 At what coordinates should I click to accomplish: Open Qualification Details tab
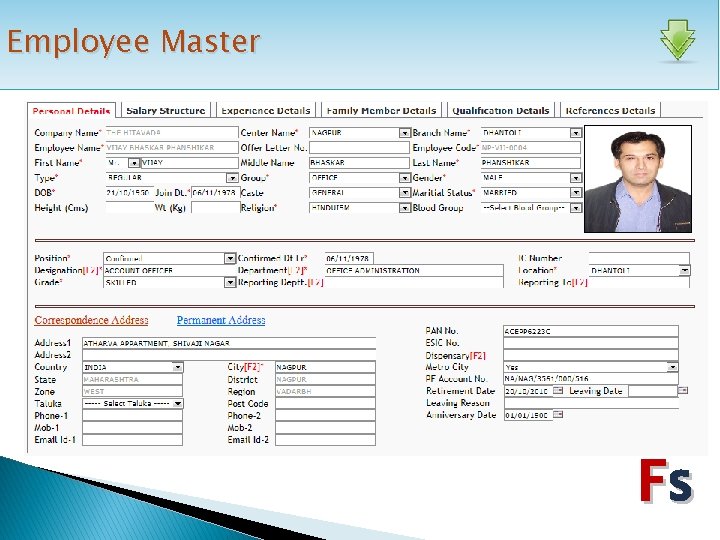coord(501,110)
